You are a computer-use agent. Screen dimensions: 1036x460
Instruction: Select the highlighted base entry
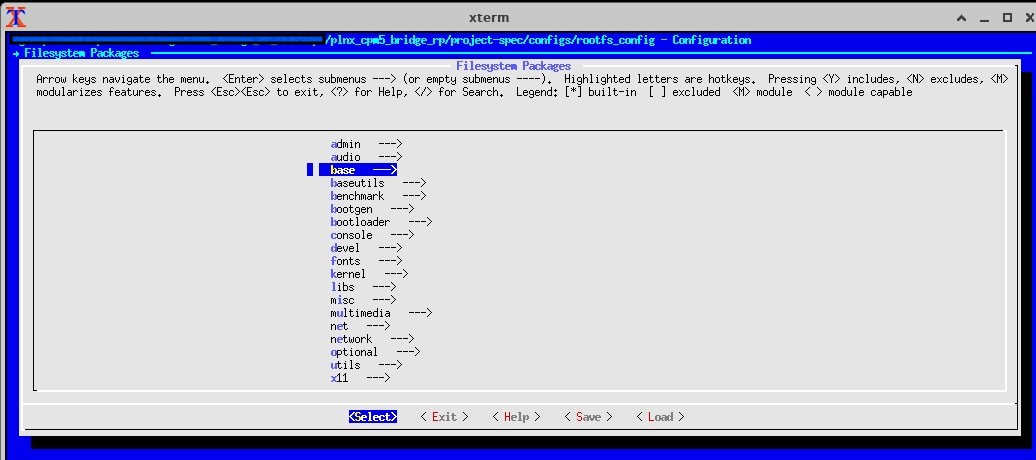(343, 170)
